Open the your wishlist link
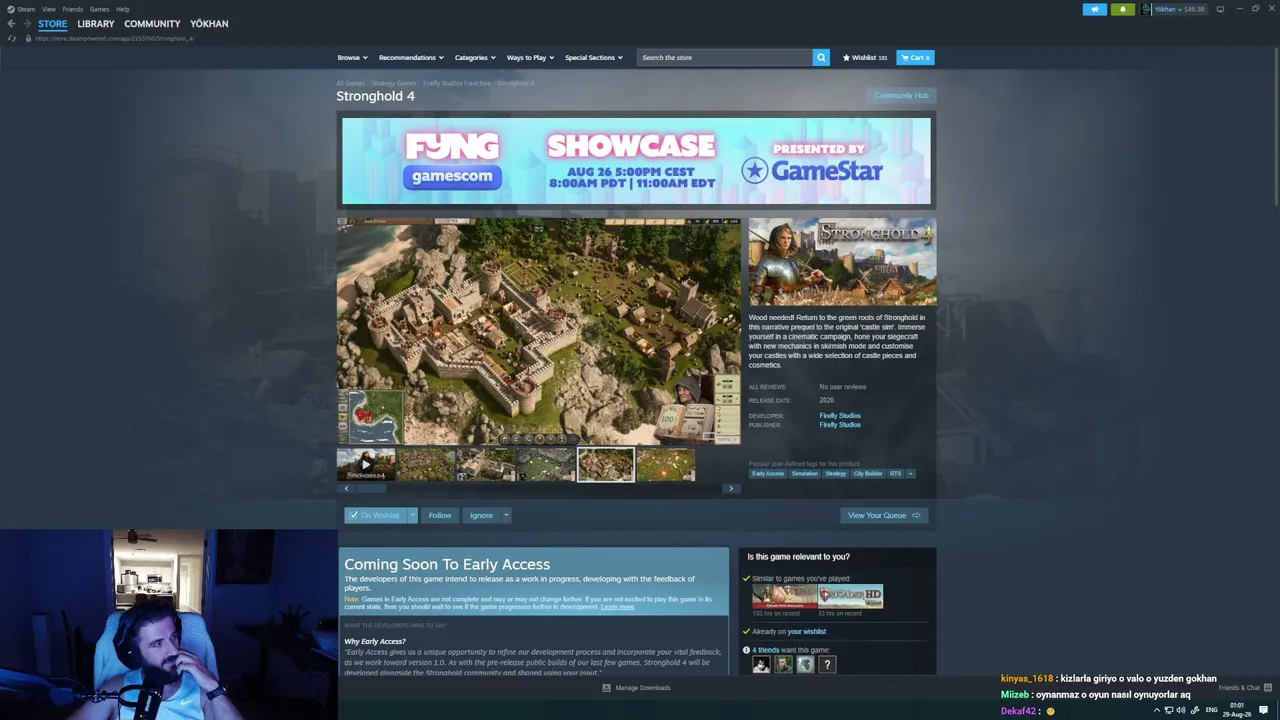Image resolution: width=1280 pixels, height=720 pixels. tap(807, 632)
